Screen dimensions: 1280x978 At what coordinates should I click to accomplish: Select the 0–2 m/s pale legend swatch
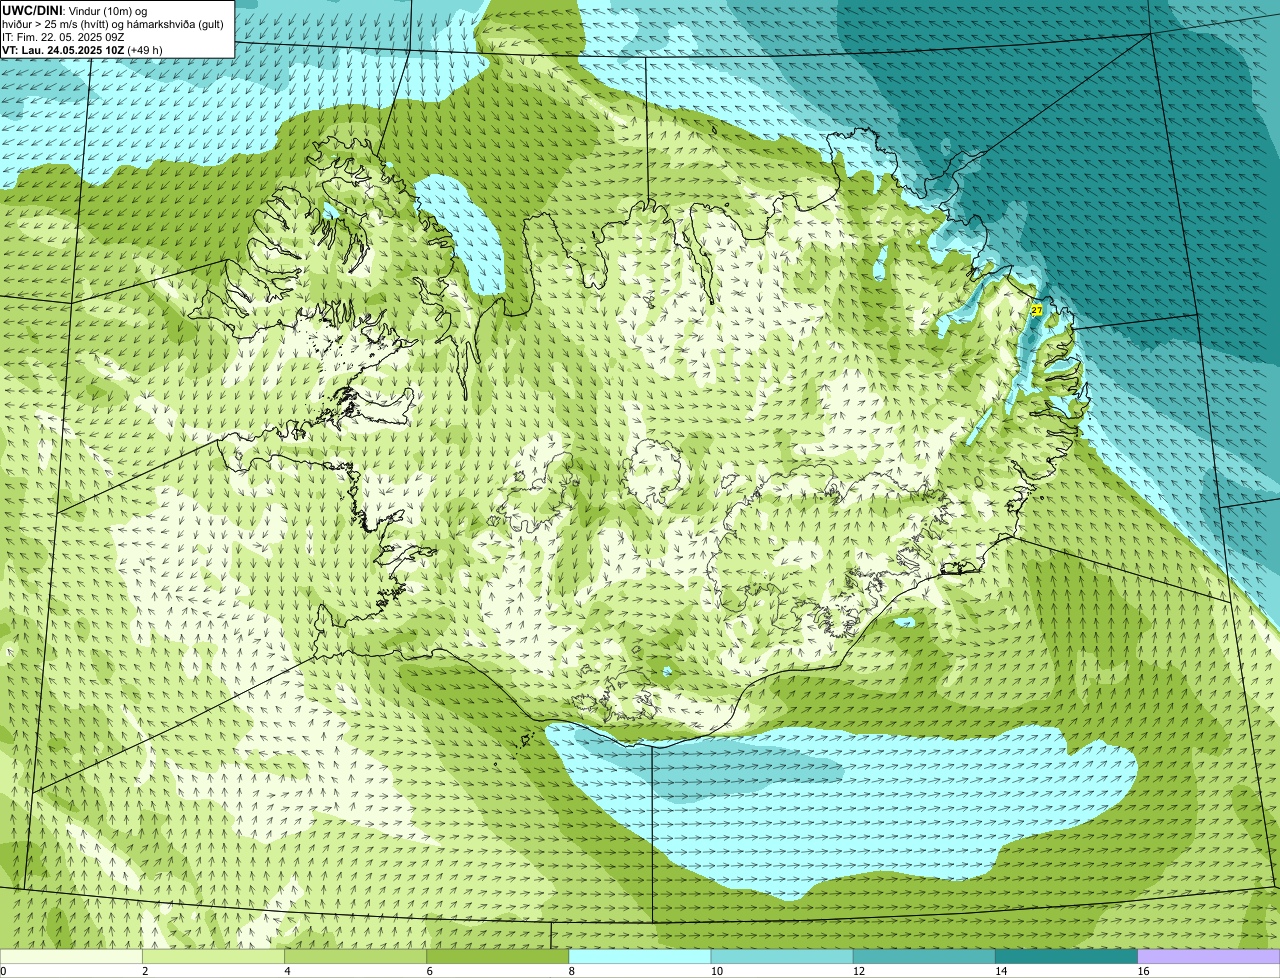pyautogui.click(x=71, y=957)
